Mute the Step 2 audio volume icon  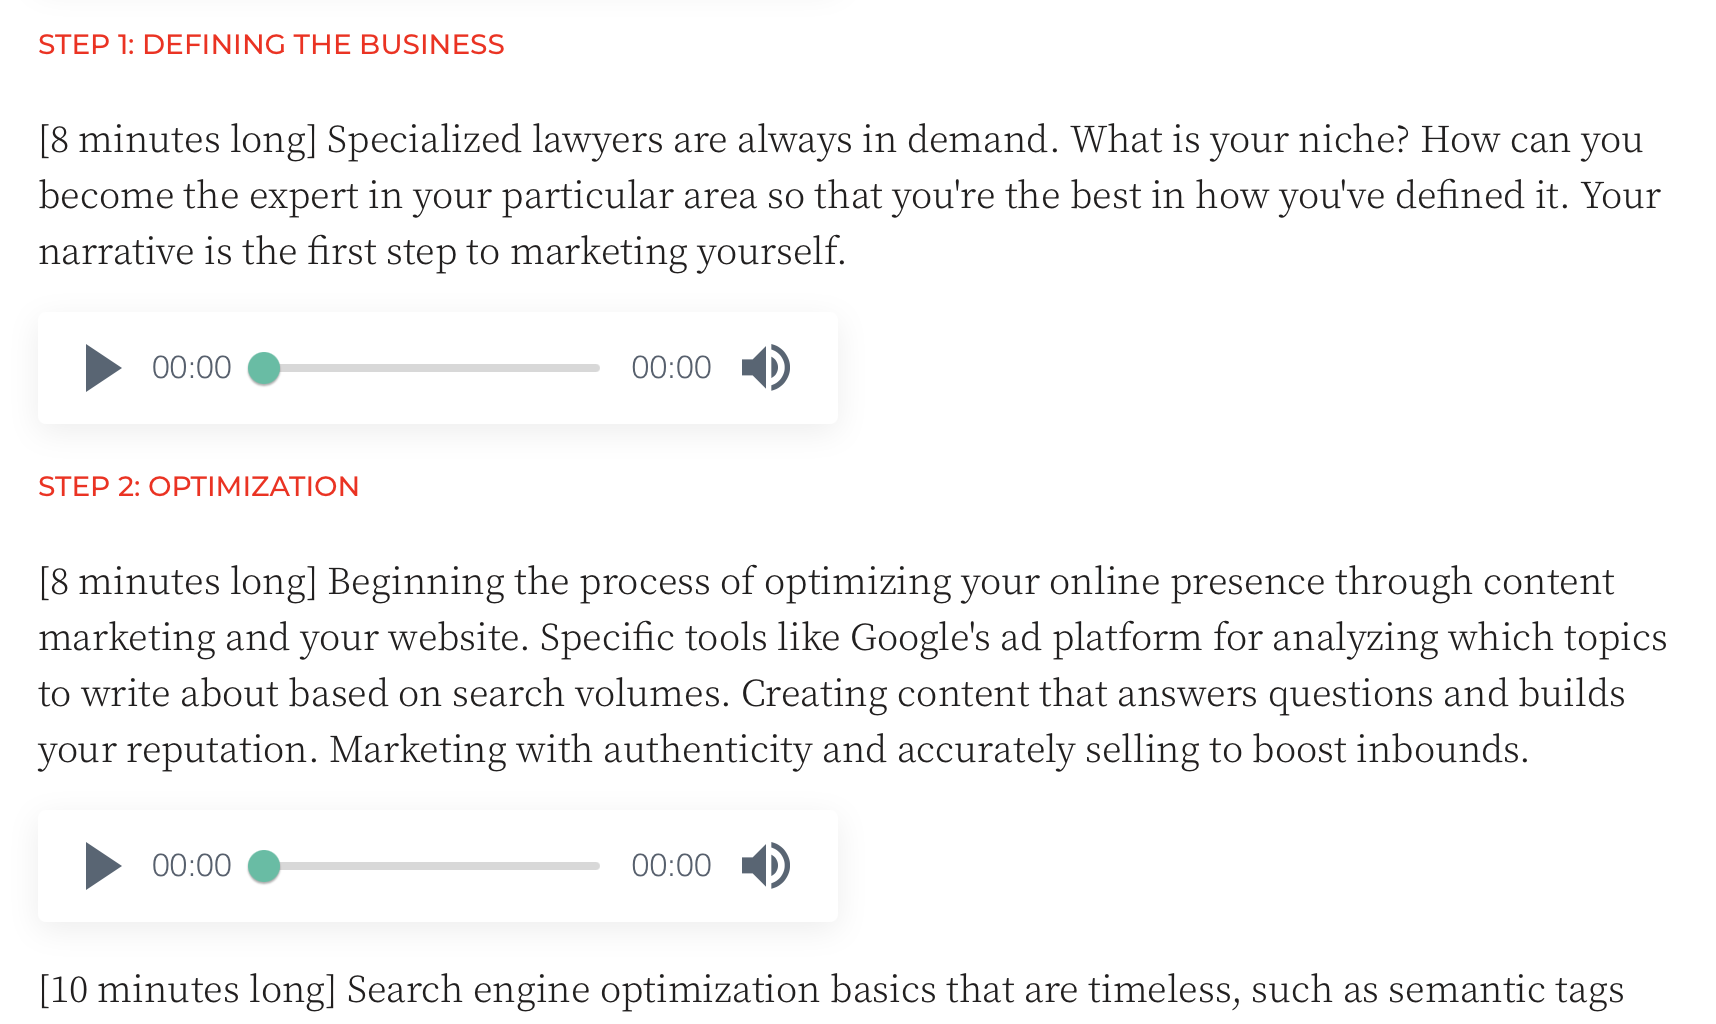[766, 866]
